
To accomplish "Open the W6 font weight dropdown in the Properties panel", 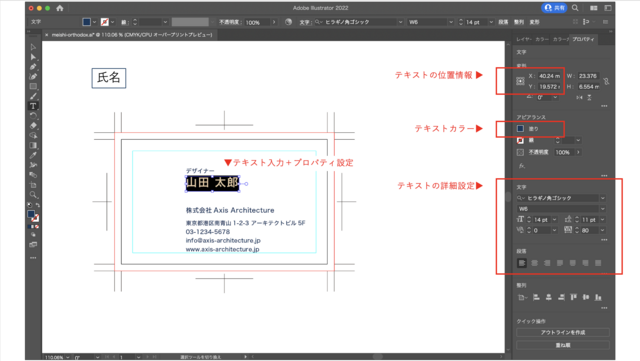I will coord(561,209).
